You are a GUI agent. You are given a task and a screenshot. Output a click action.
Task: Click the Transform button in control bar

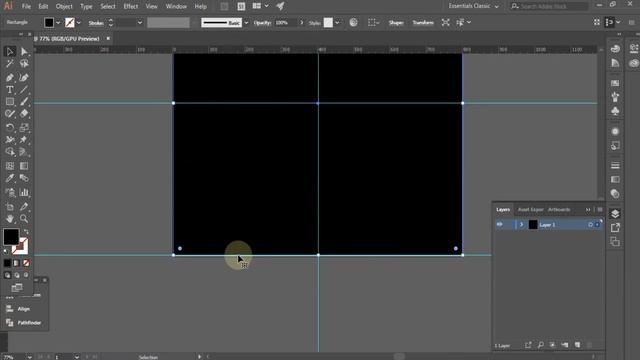(x=423, y=23)
